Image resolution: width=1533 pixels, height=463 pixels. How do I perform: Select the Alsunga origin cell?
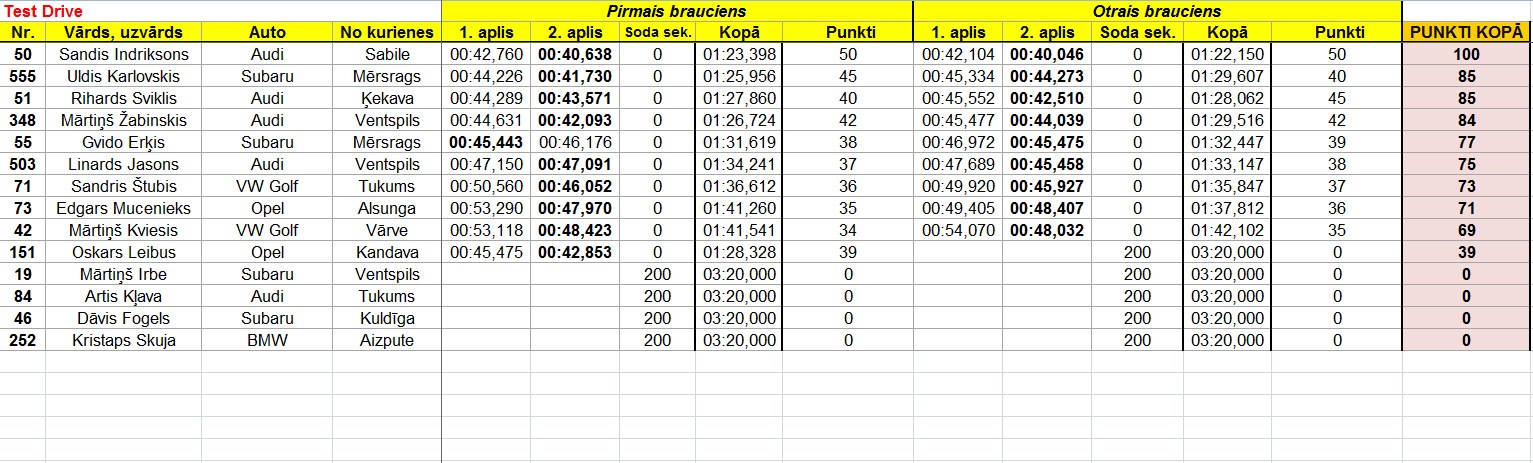(x=387, y=208)
